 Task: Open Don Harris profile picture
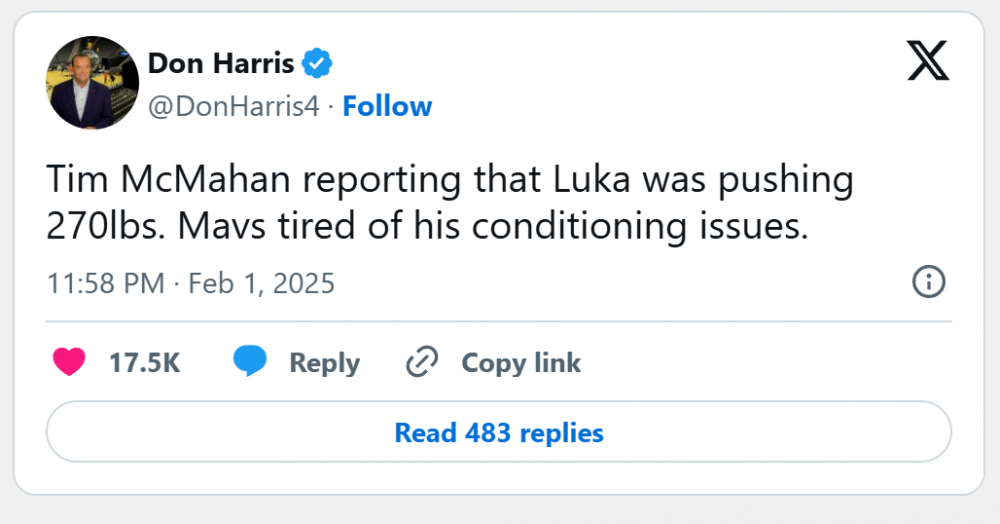point(92,83)
